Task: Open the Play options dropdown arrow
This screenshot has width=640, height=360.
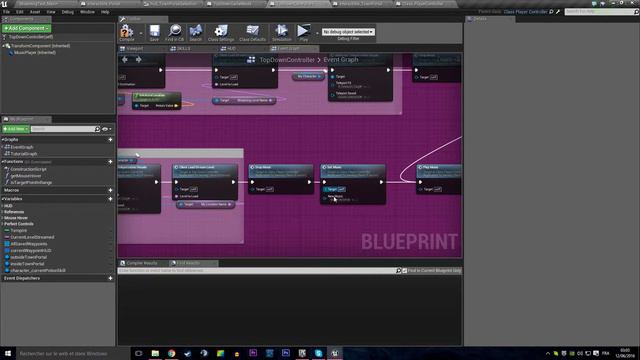Action: pyautogui.click(x=317, y=33)
